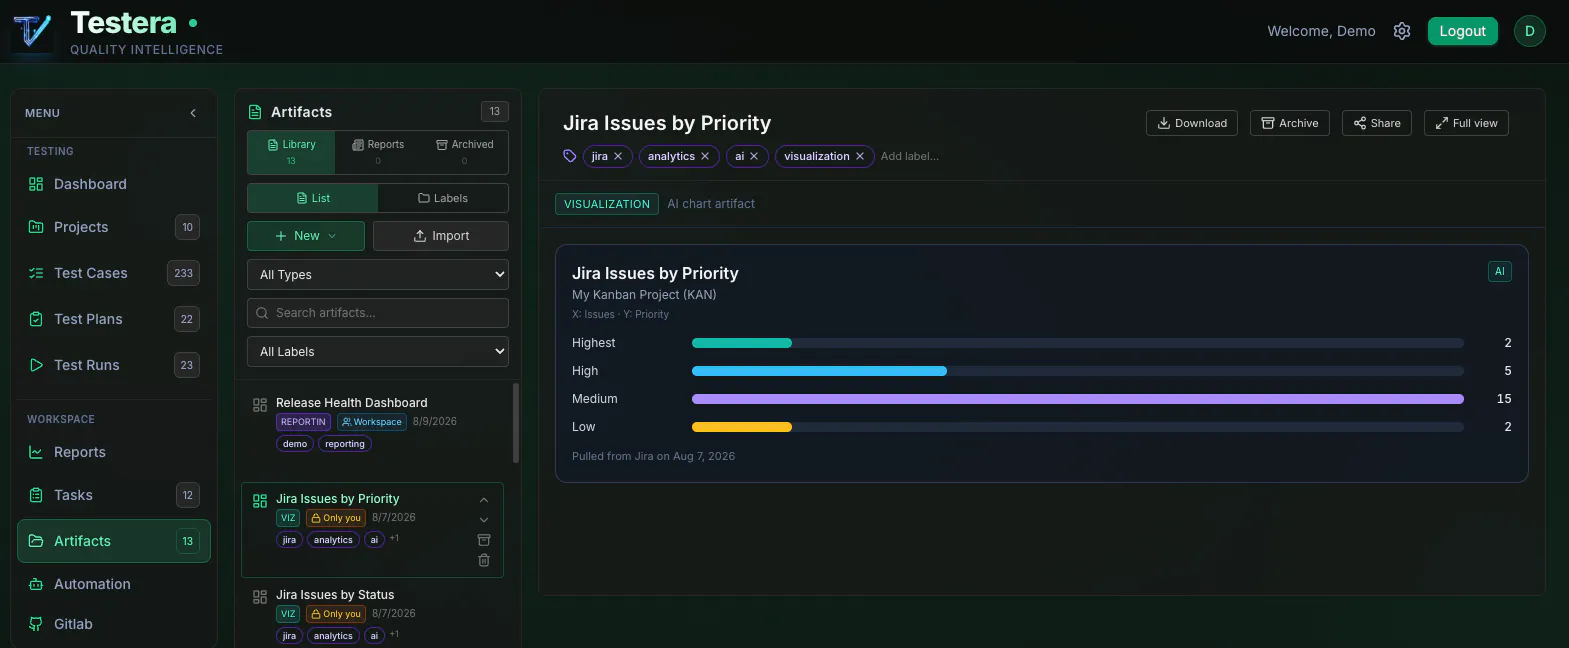The height and width of the screenshot is (648, 1569).
Task: Select Labels view tab
Action: (x=443, y=198)
